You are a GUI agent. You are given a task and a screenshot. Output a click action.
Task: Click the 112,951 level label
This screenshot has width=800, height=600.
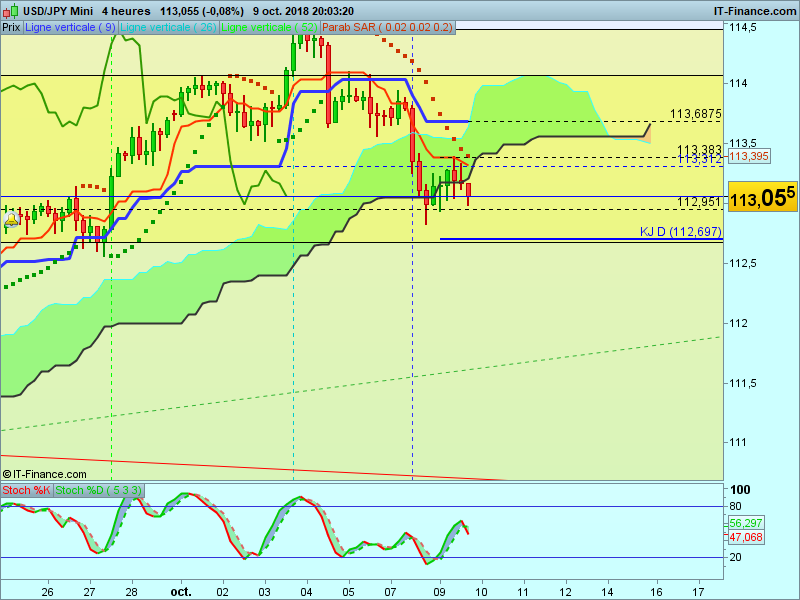699,202
